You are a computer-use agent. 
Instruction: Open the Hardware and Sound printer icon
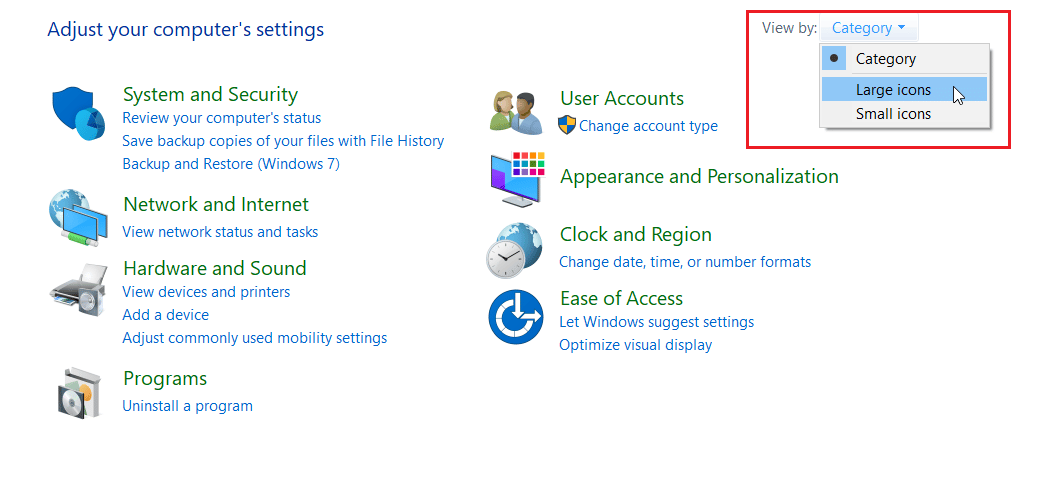click(x=78, y=290)
